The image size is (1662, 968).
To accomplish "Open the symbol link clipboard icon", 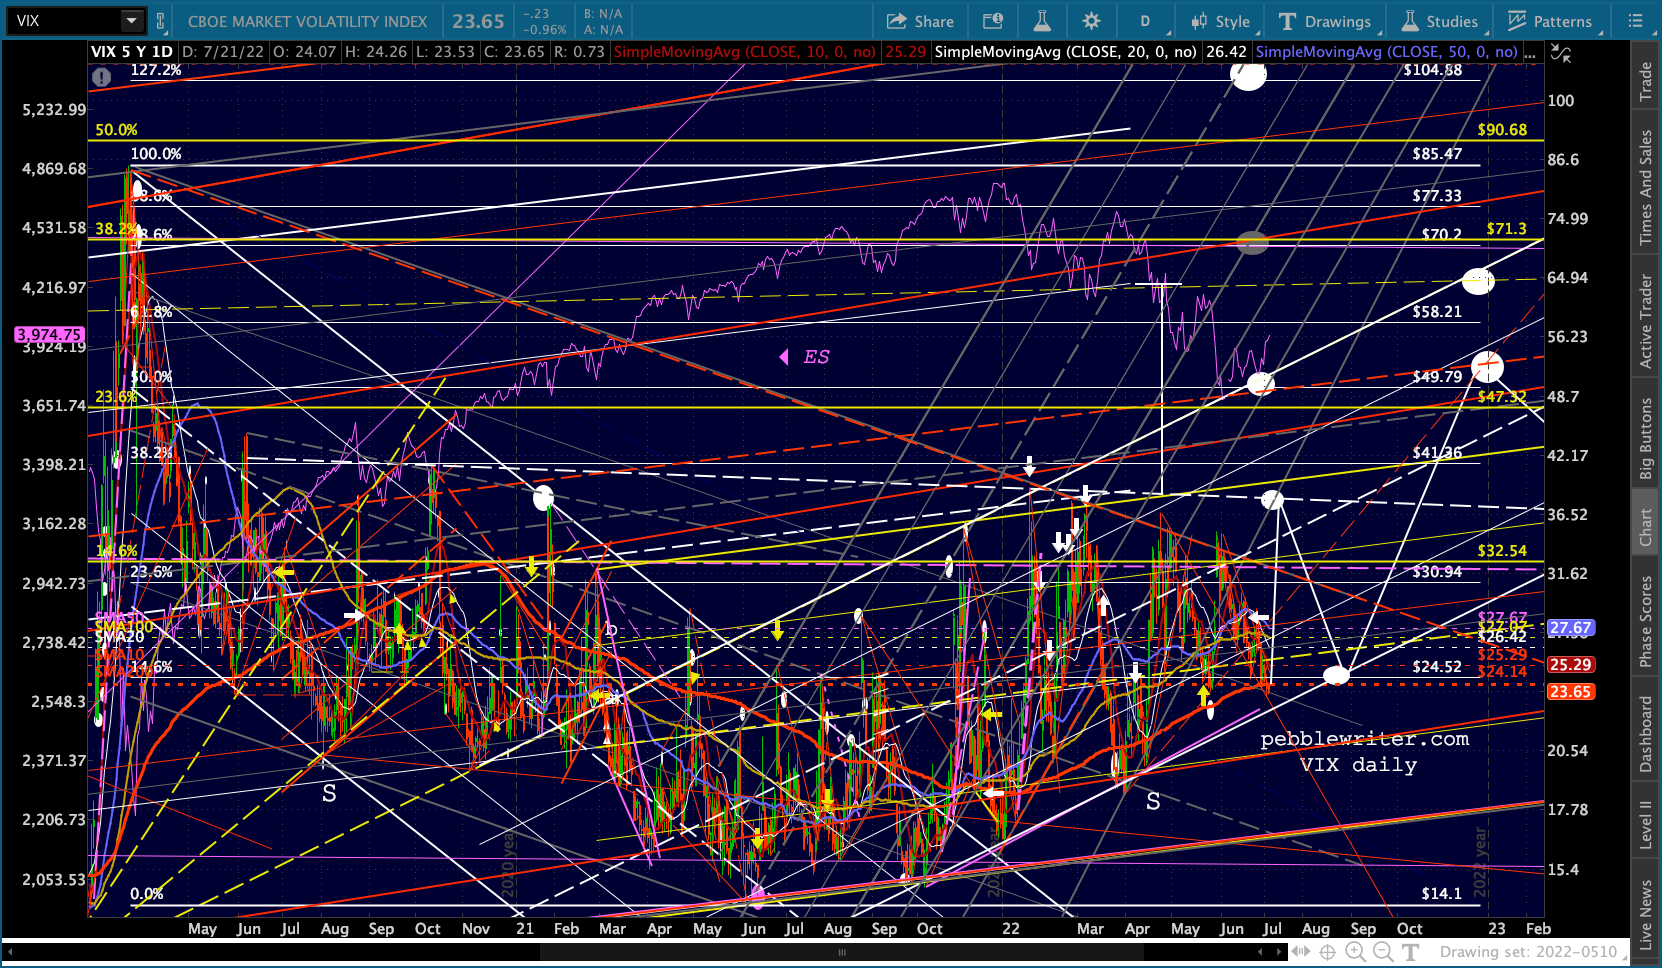I will click(161, 21).
